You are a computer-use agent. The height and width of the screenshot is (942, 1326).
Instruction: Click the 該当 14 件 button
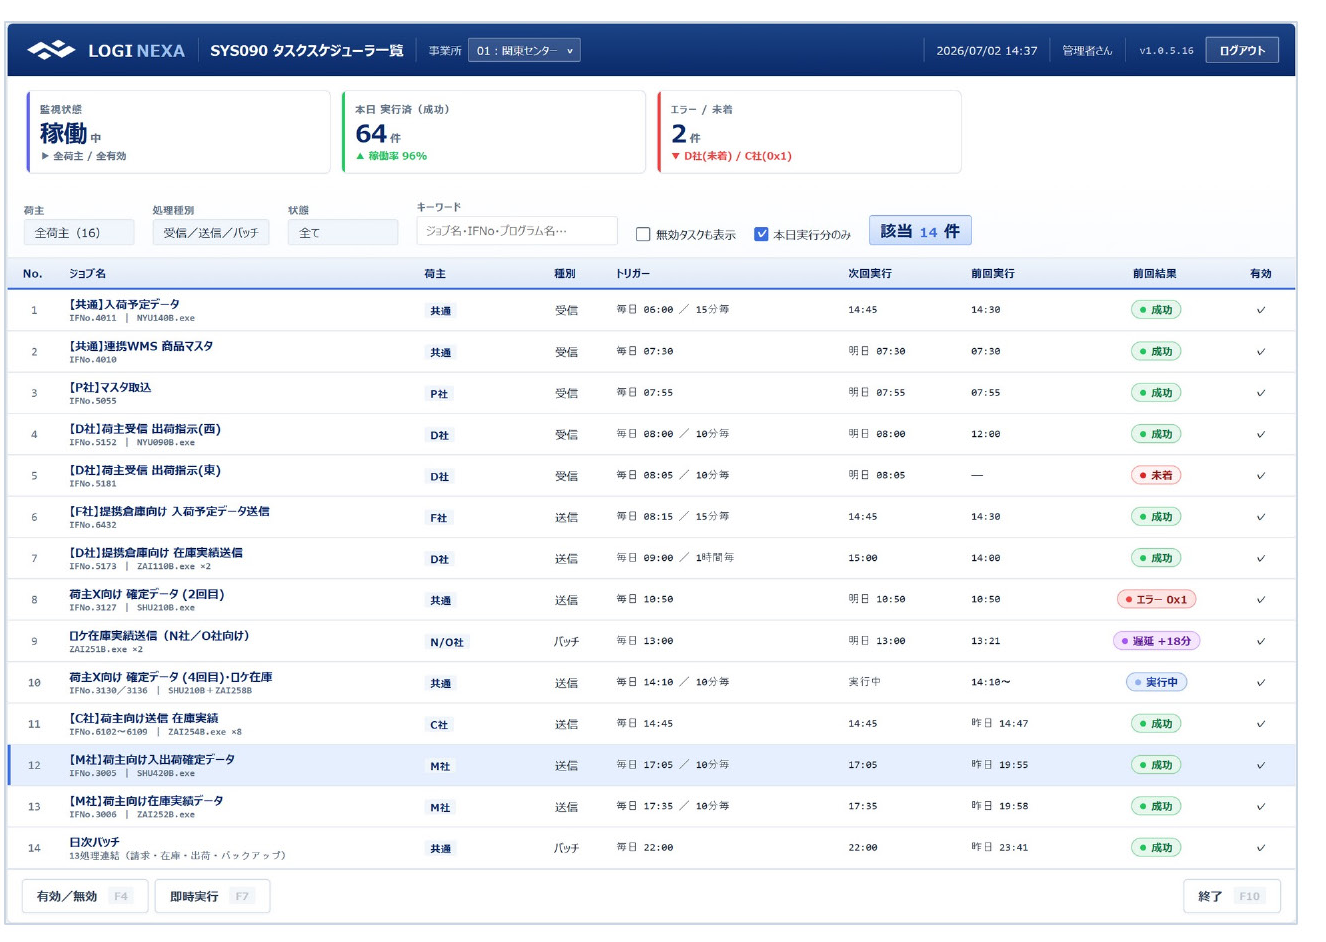point(920,231)
